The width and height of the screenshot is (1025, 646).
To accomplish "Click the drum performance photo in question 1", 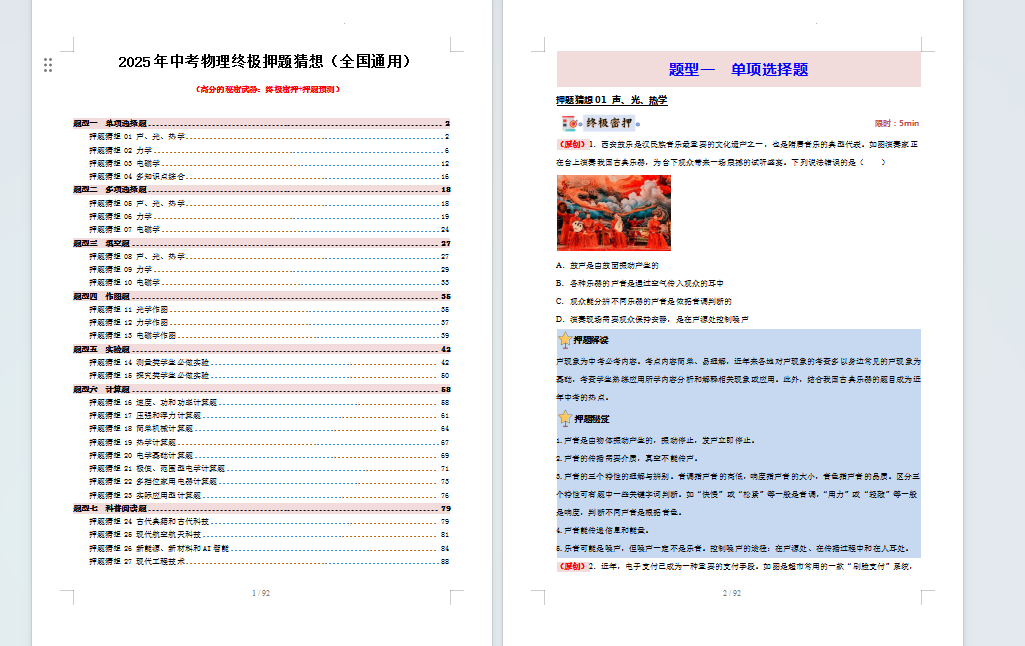I will click(x=613, y=213).
